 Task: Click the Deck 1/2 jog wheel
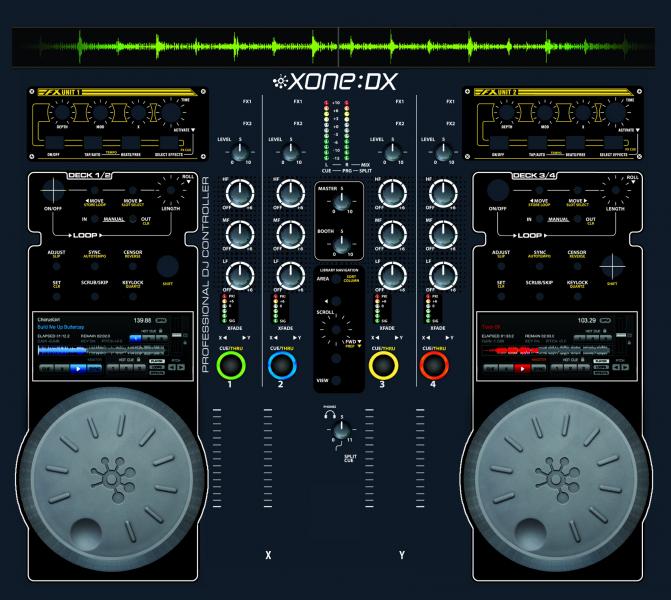click(112, 479)
